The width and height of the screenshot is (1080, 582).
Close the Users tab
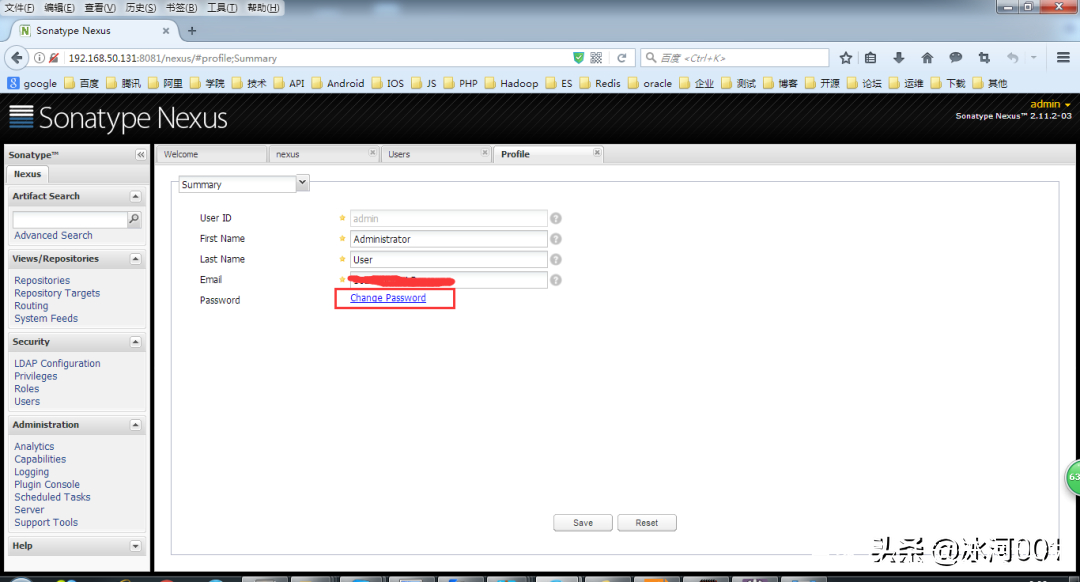tap(485, 152)
